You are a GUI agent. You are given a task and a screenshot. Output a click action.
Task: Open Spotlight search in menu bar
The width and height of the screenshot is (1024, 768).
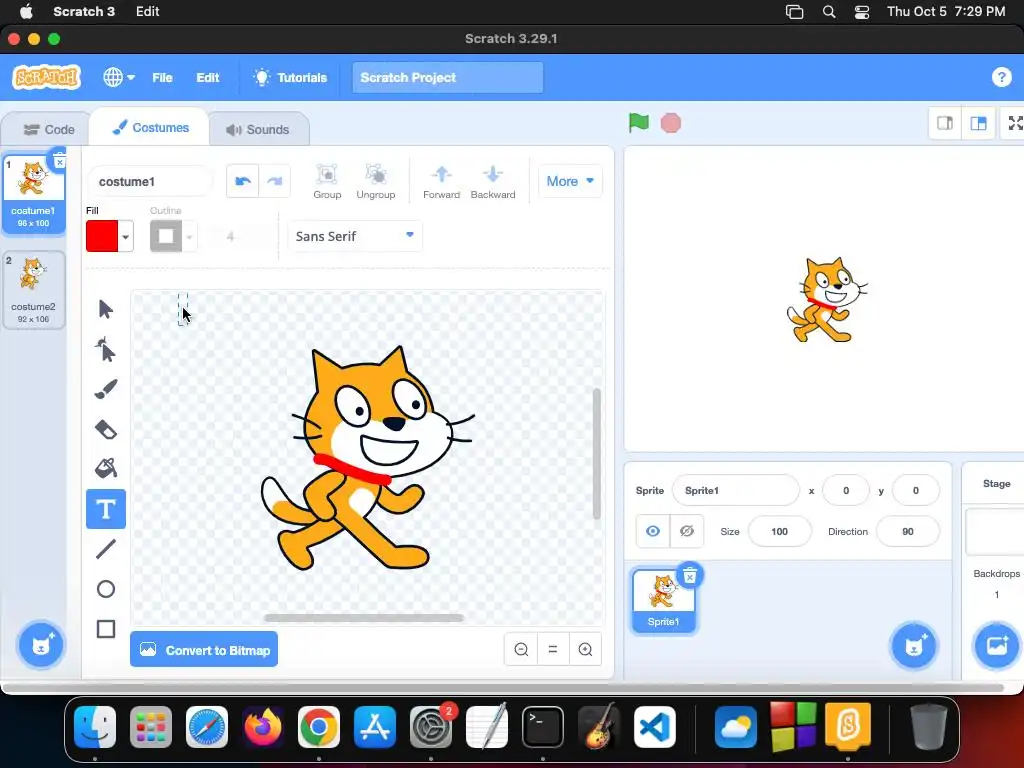coord(829,12)
